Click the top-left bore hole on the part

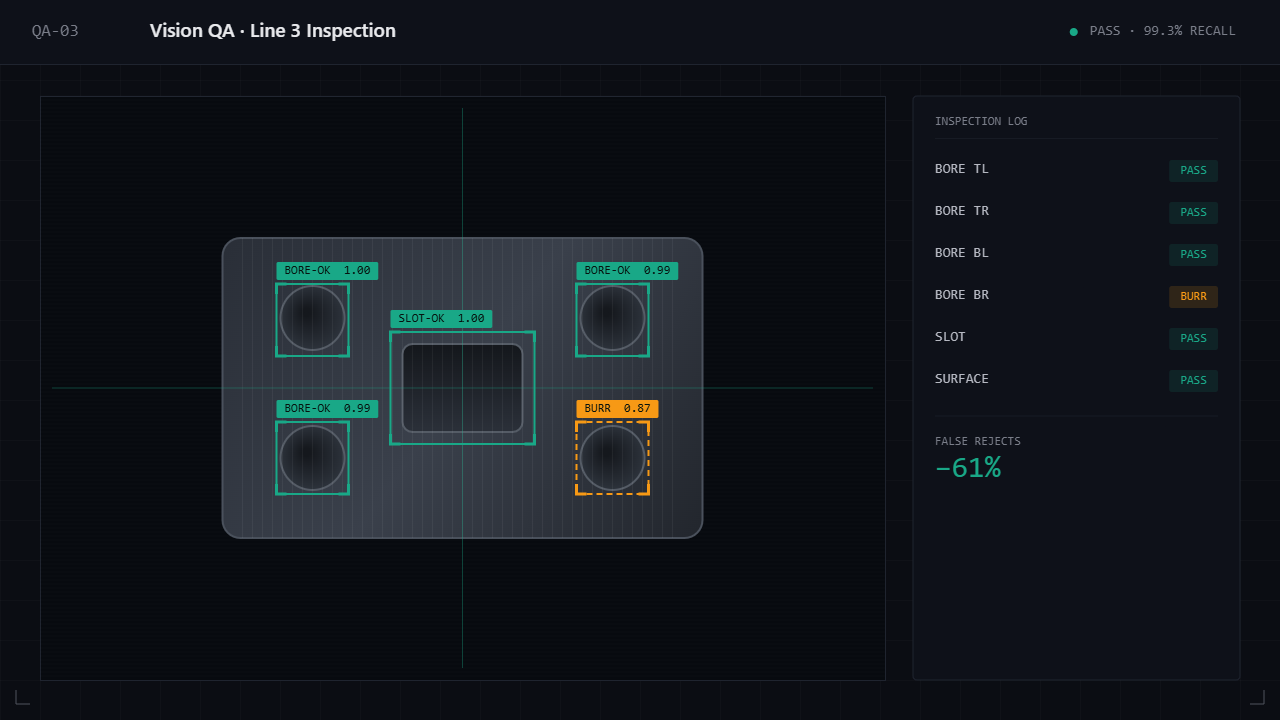click(x=312, y=318)
